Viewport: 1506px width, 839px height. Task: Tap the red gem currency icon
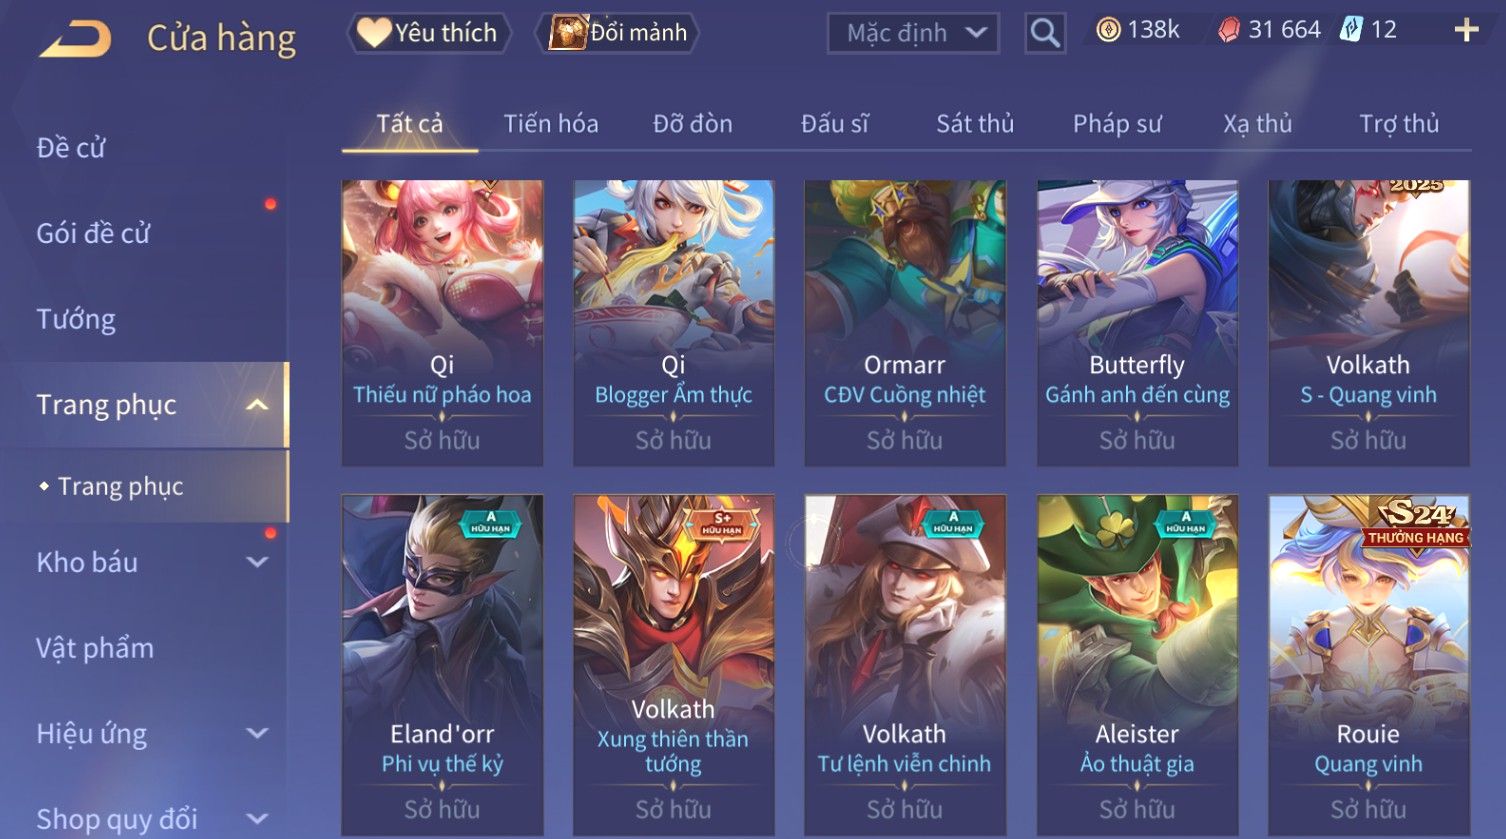(1228, 30)
